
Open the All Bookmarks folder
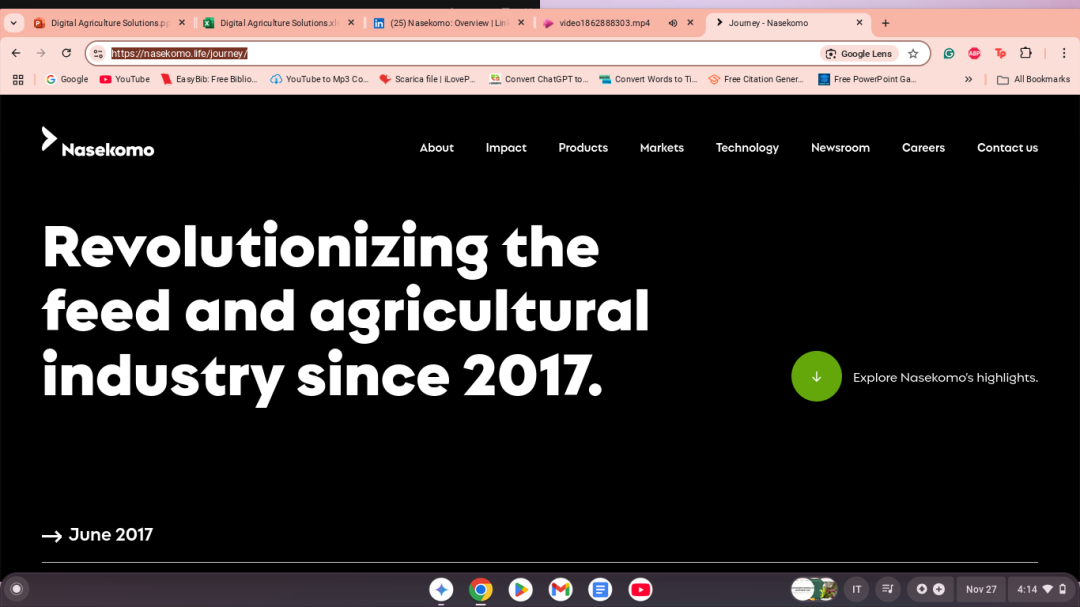click(x=1033, y=79)
